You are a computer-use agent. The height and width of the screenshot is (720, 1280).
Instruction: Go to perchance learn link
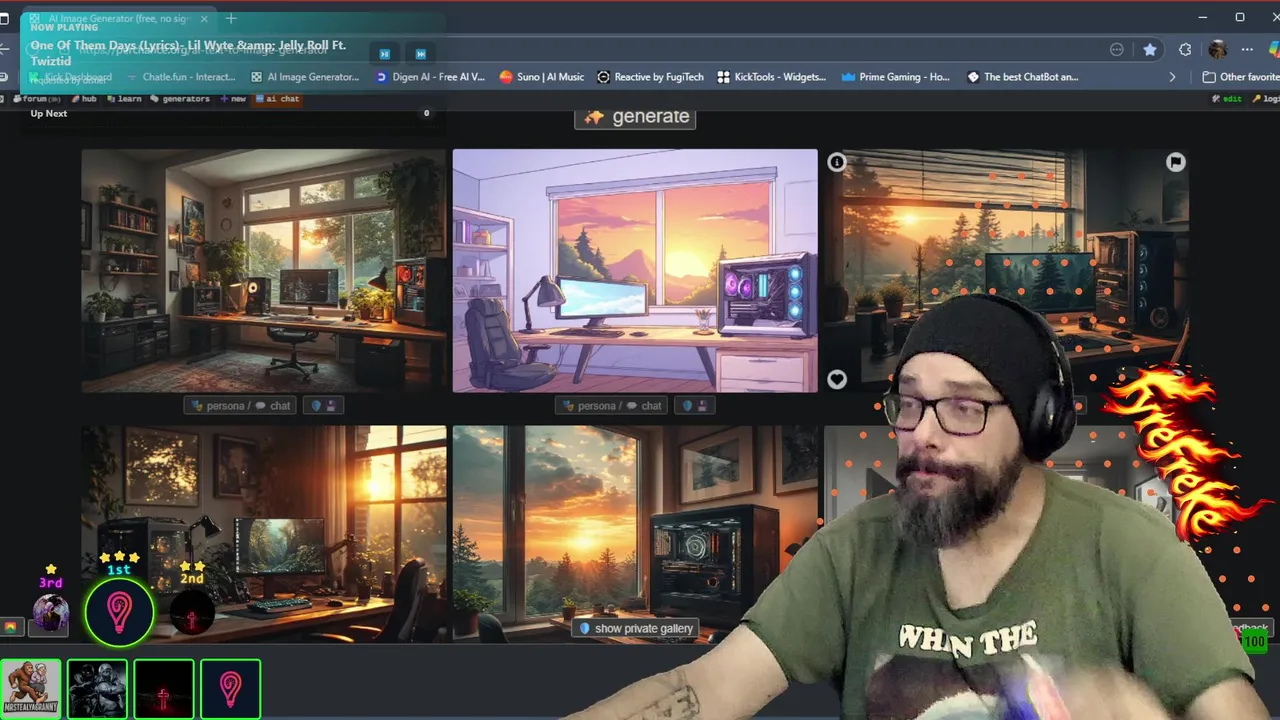pyautogui.click(x=124, y=99)
